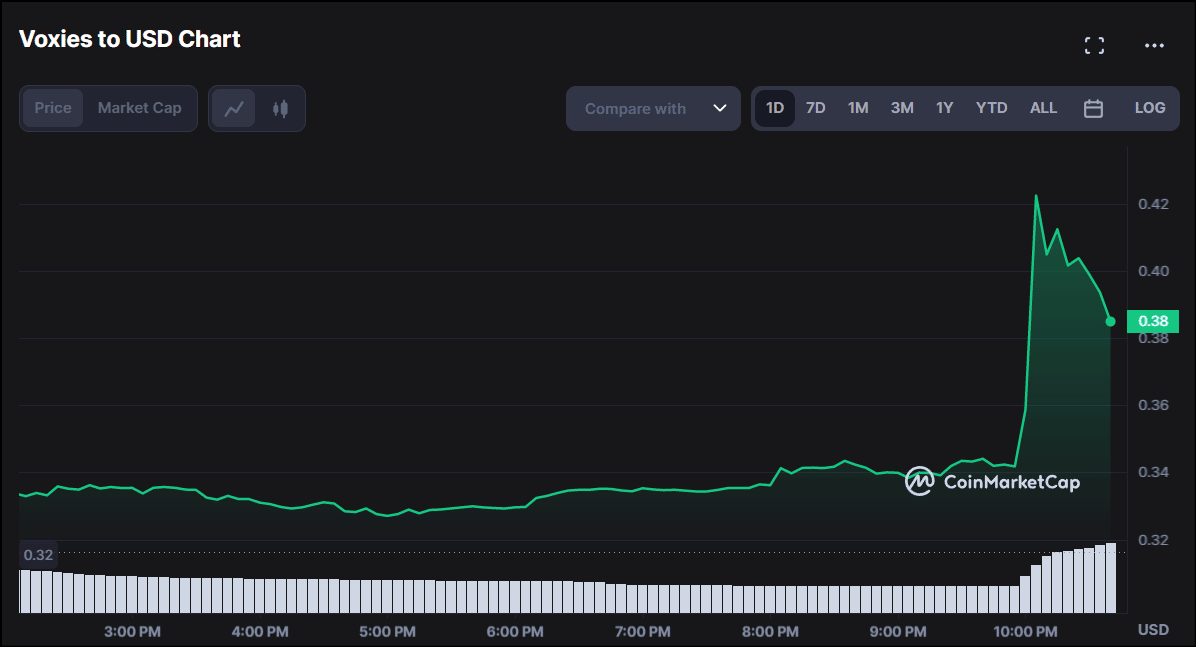The image size is (1196, 647).
Task: Select the YTD time range
Action: [x=991, y=108]
